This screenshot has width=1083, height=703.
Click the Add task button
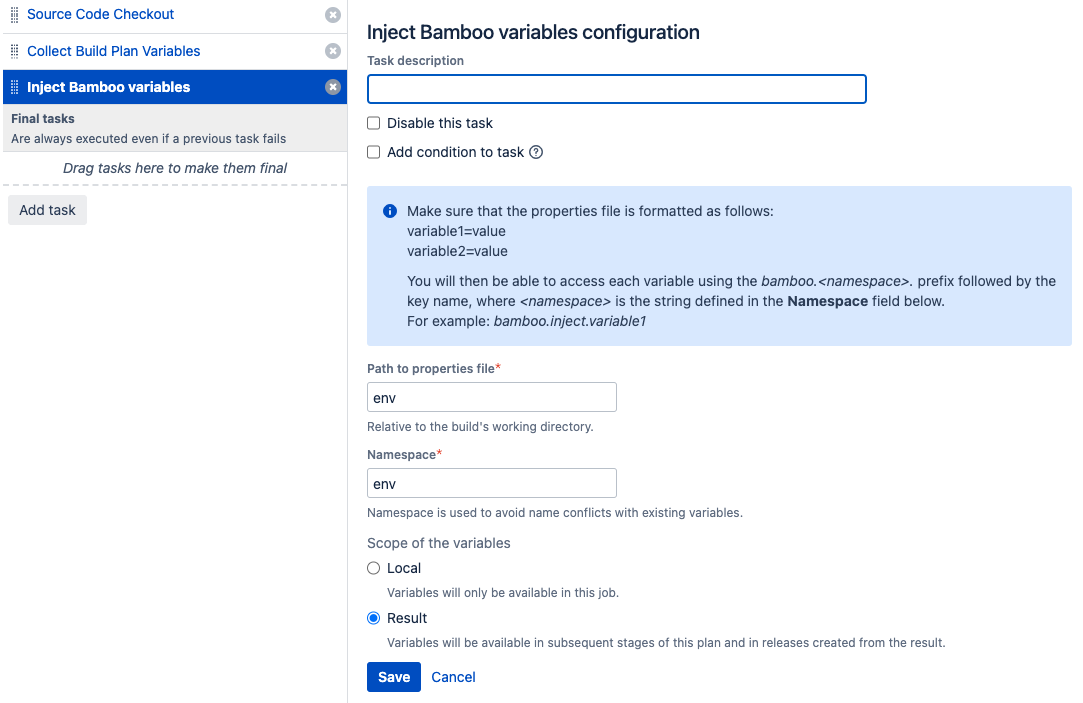click(x=48, y=210)
